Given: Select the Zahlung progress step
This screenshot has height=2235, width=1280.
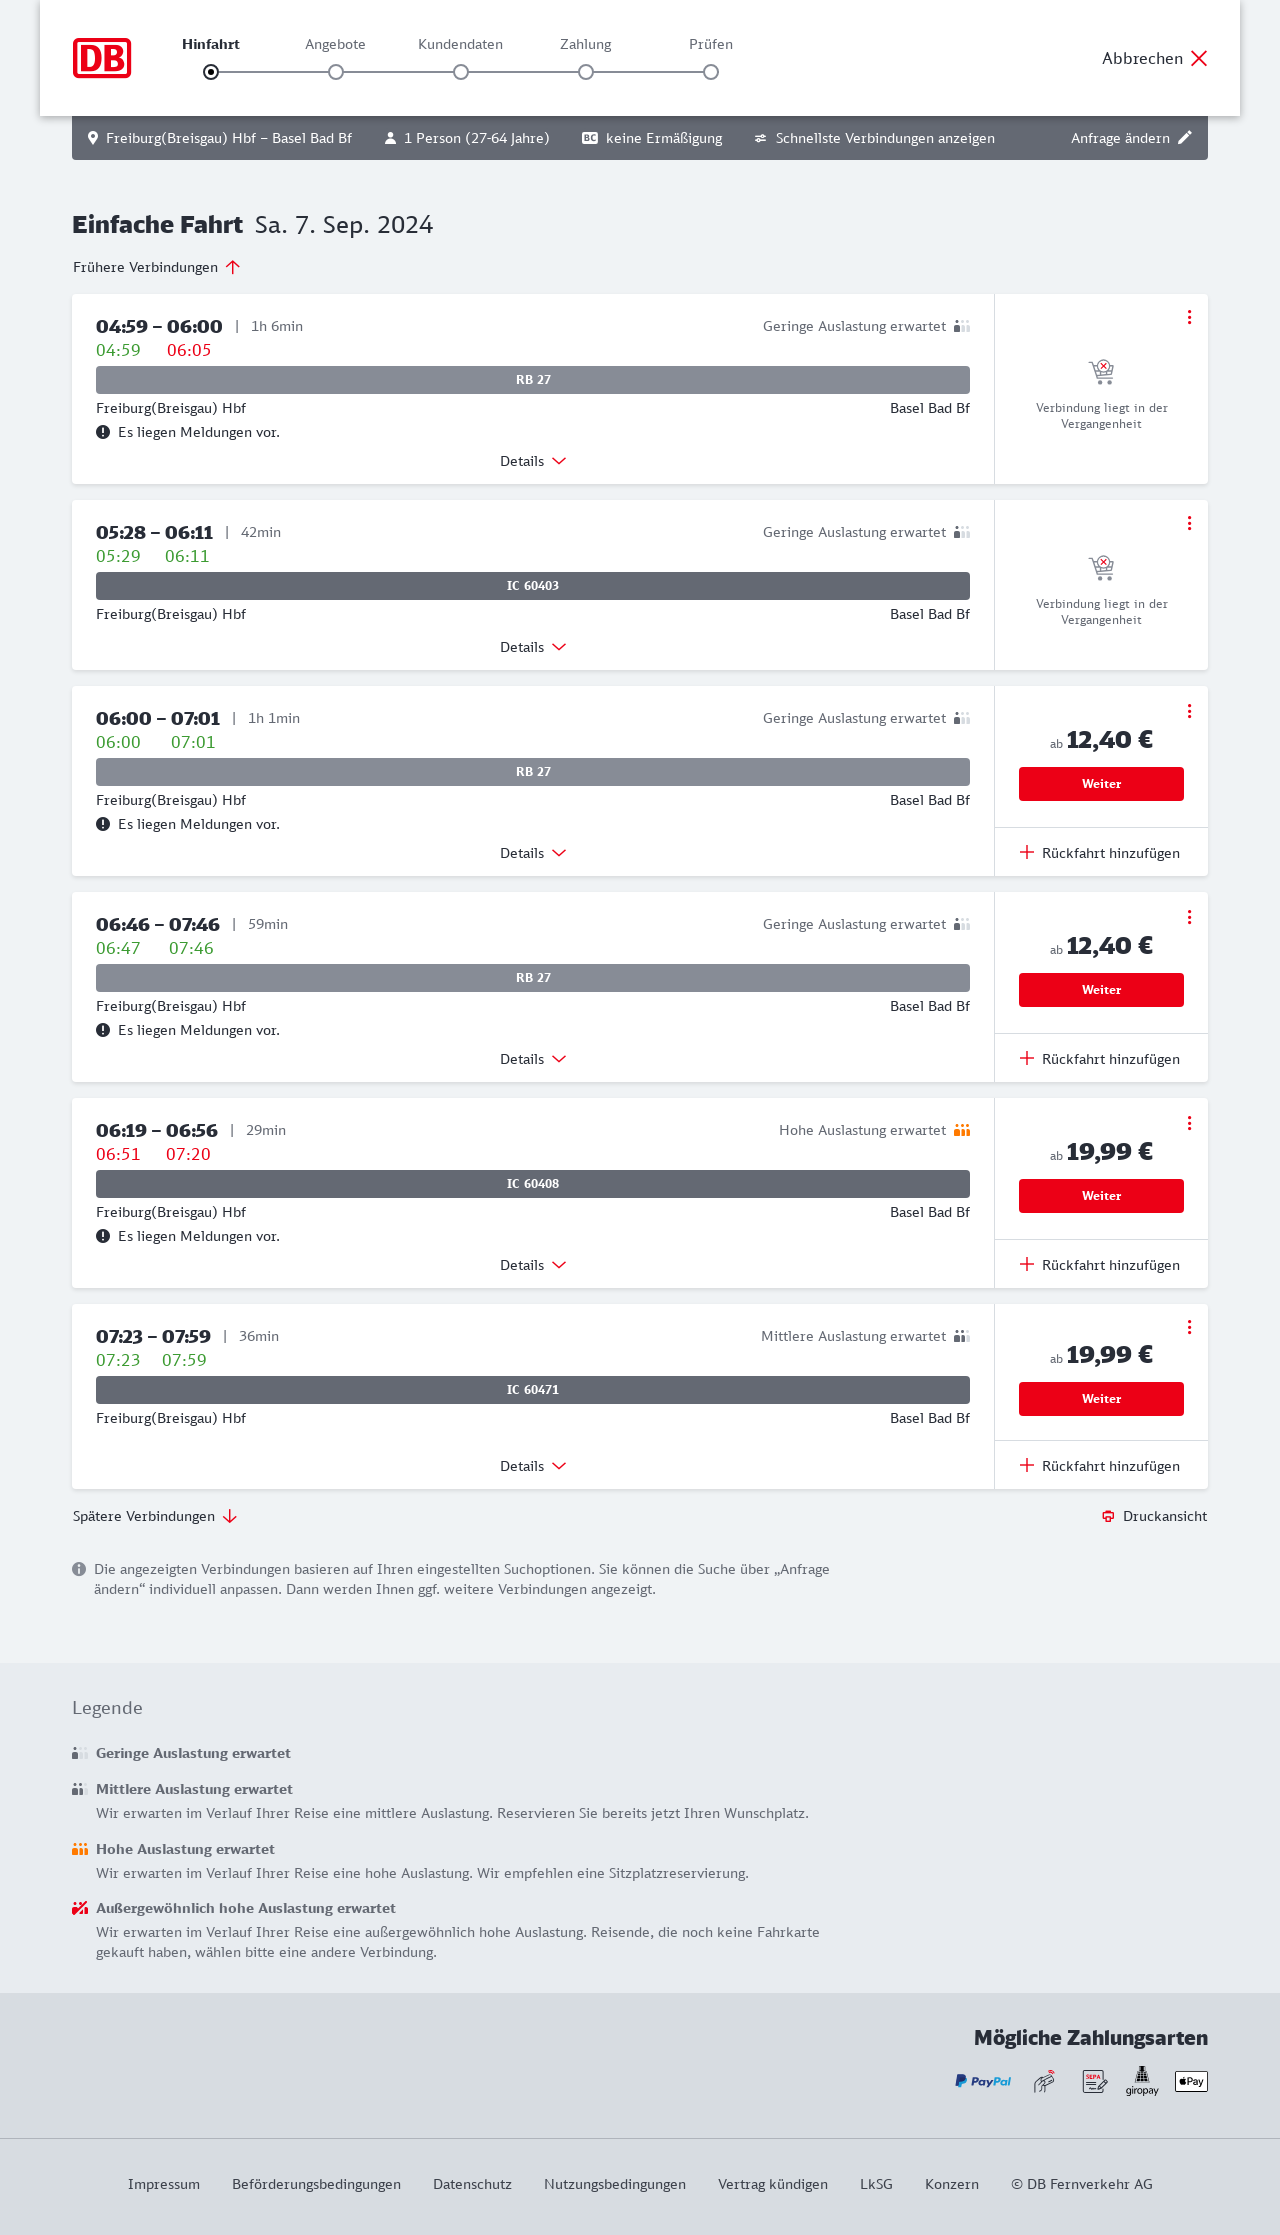Looking at the screenshot, I should click(586, 72).
